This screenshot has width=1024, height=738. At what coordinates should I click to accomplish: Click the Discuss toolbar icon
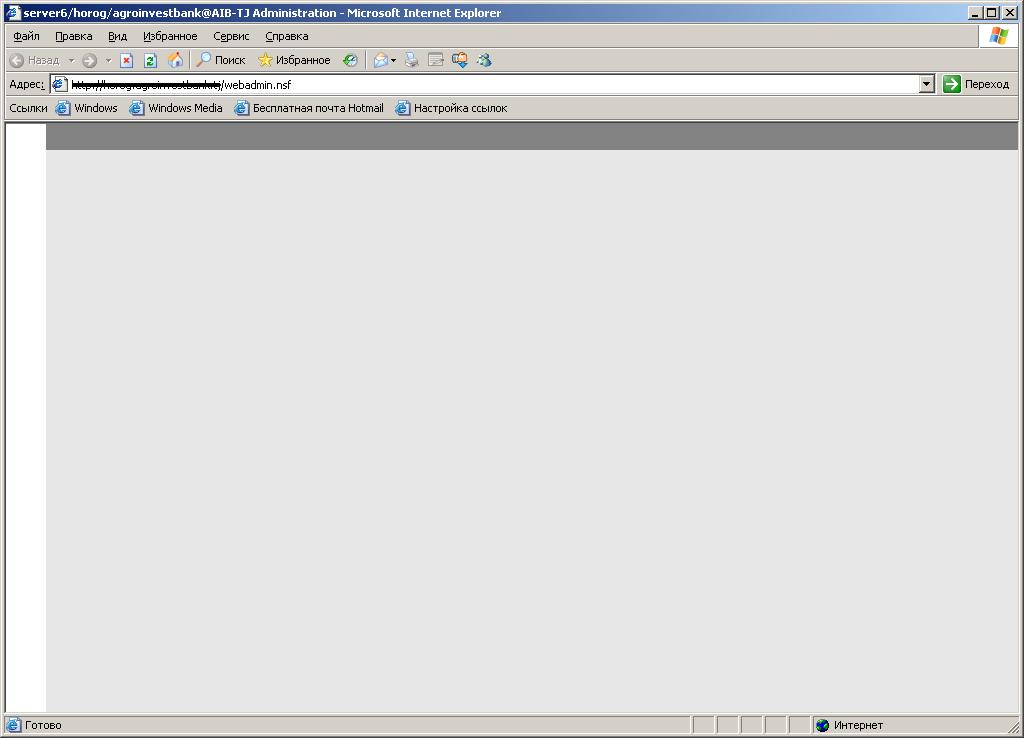pyautogui.click(x=460, y=60)
